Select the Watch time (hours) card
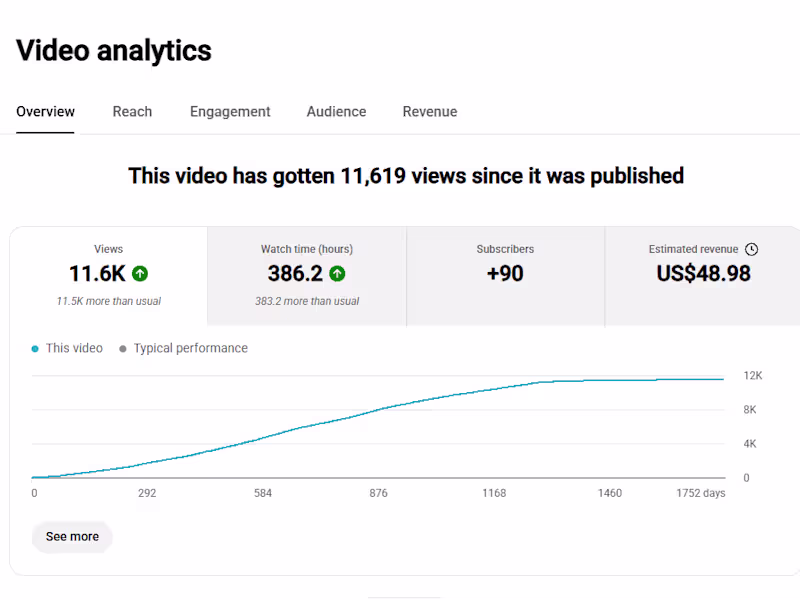 [x=307, y=276]
